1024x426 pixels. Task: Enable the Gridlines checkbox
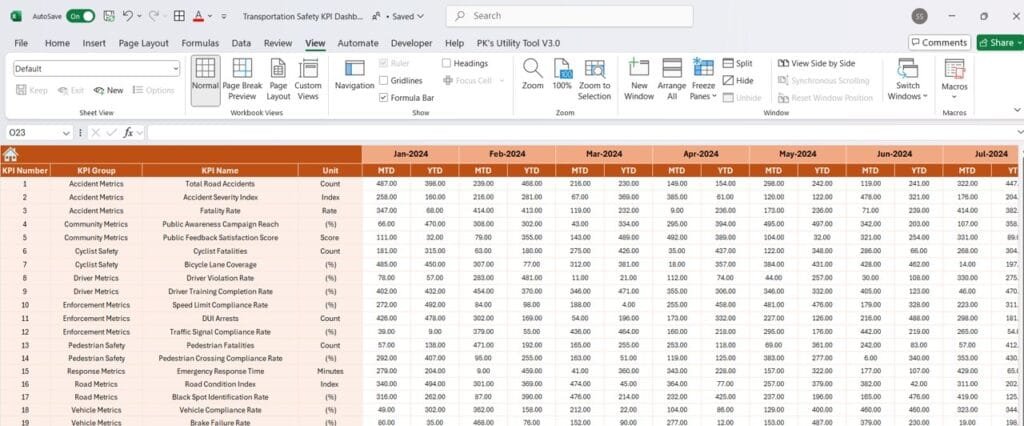click(x=384, y=80)
